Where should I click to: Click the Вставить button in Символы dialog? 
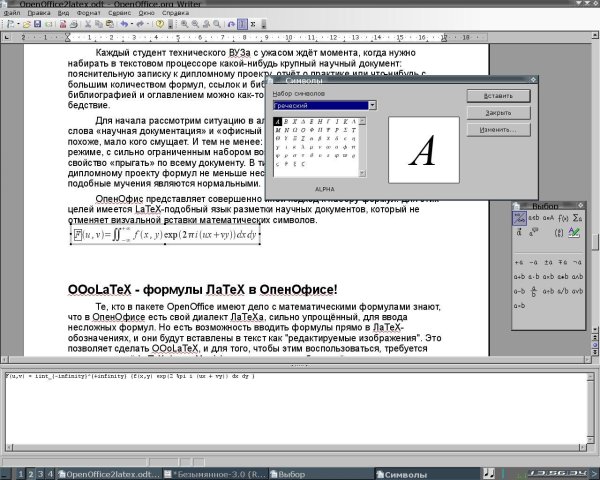[x=498, y=96]
